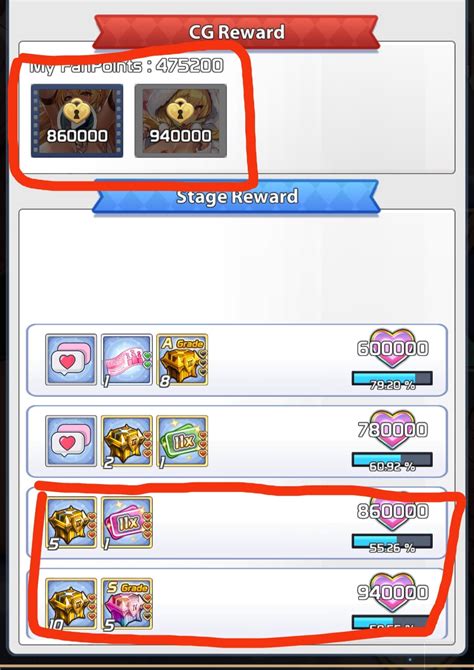Screen dimensions: 474x670
Task: Tap the chat heart icon in 600000 row
Action: click(71, 360)
